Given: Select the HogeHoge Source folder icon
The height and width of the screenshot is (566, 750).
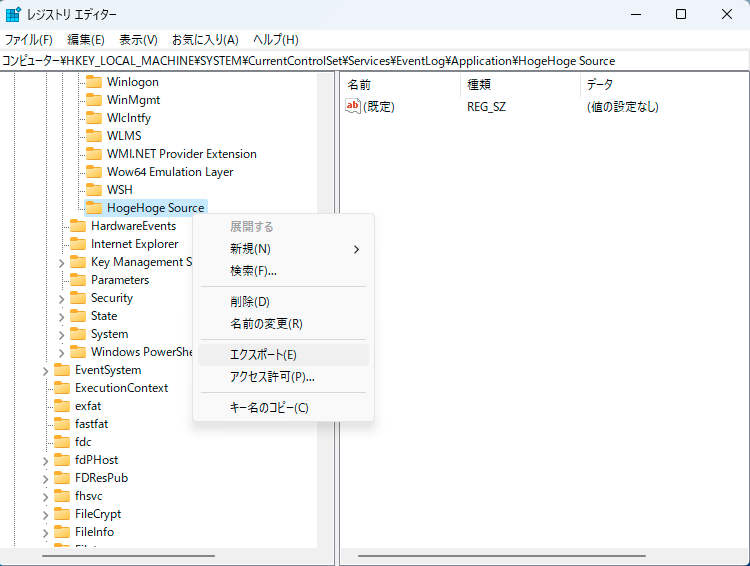Looking at the screenshot, I should (93, 208).
